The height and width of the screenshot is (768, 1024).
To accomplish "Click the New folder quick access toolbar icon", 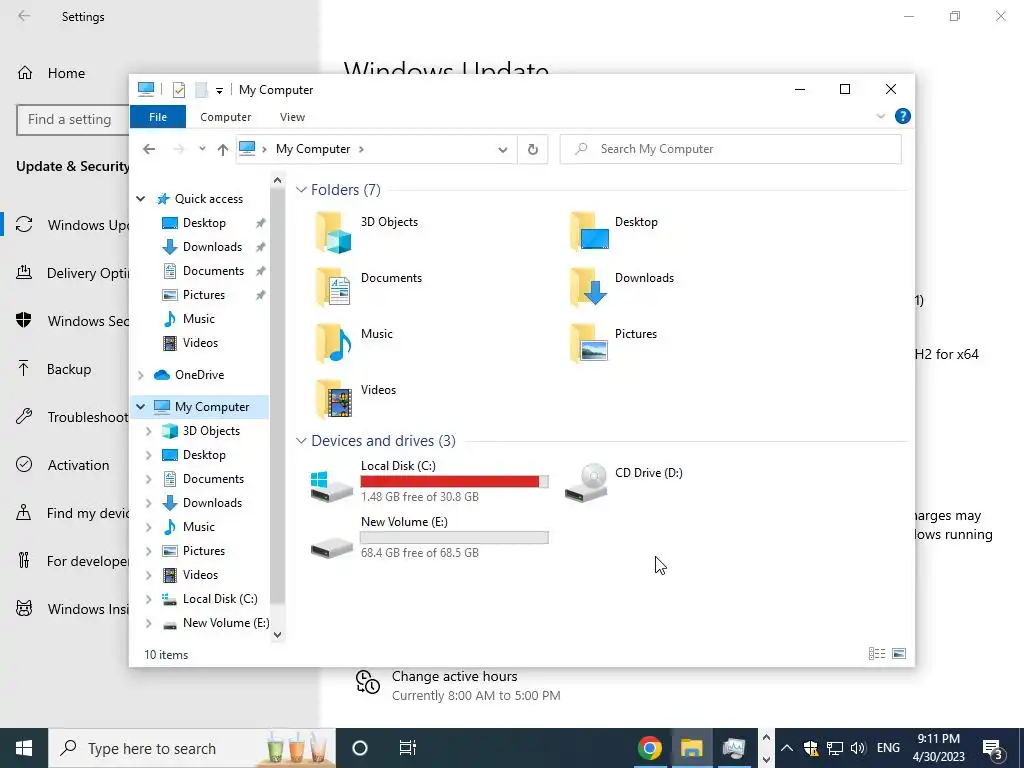I will [x=201, y=90].
